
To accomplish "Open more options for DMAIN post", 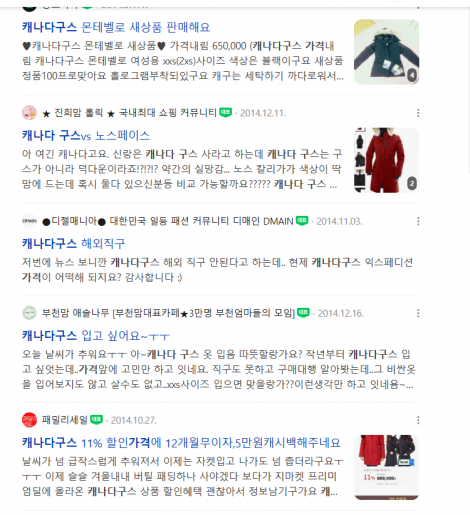I will pyautogui.click(x=418, y=221).
